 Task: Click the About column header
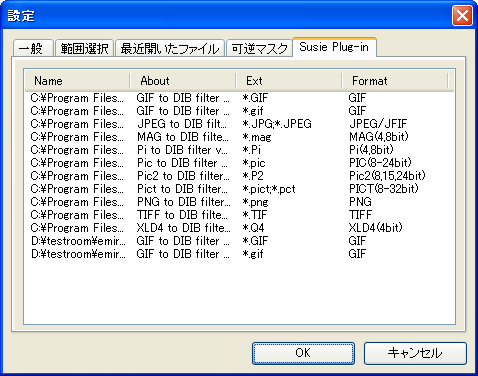(183, 81)
